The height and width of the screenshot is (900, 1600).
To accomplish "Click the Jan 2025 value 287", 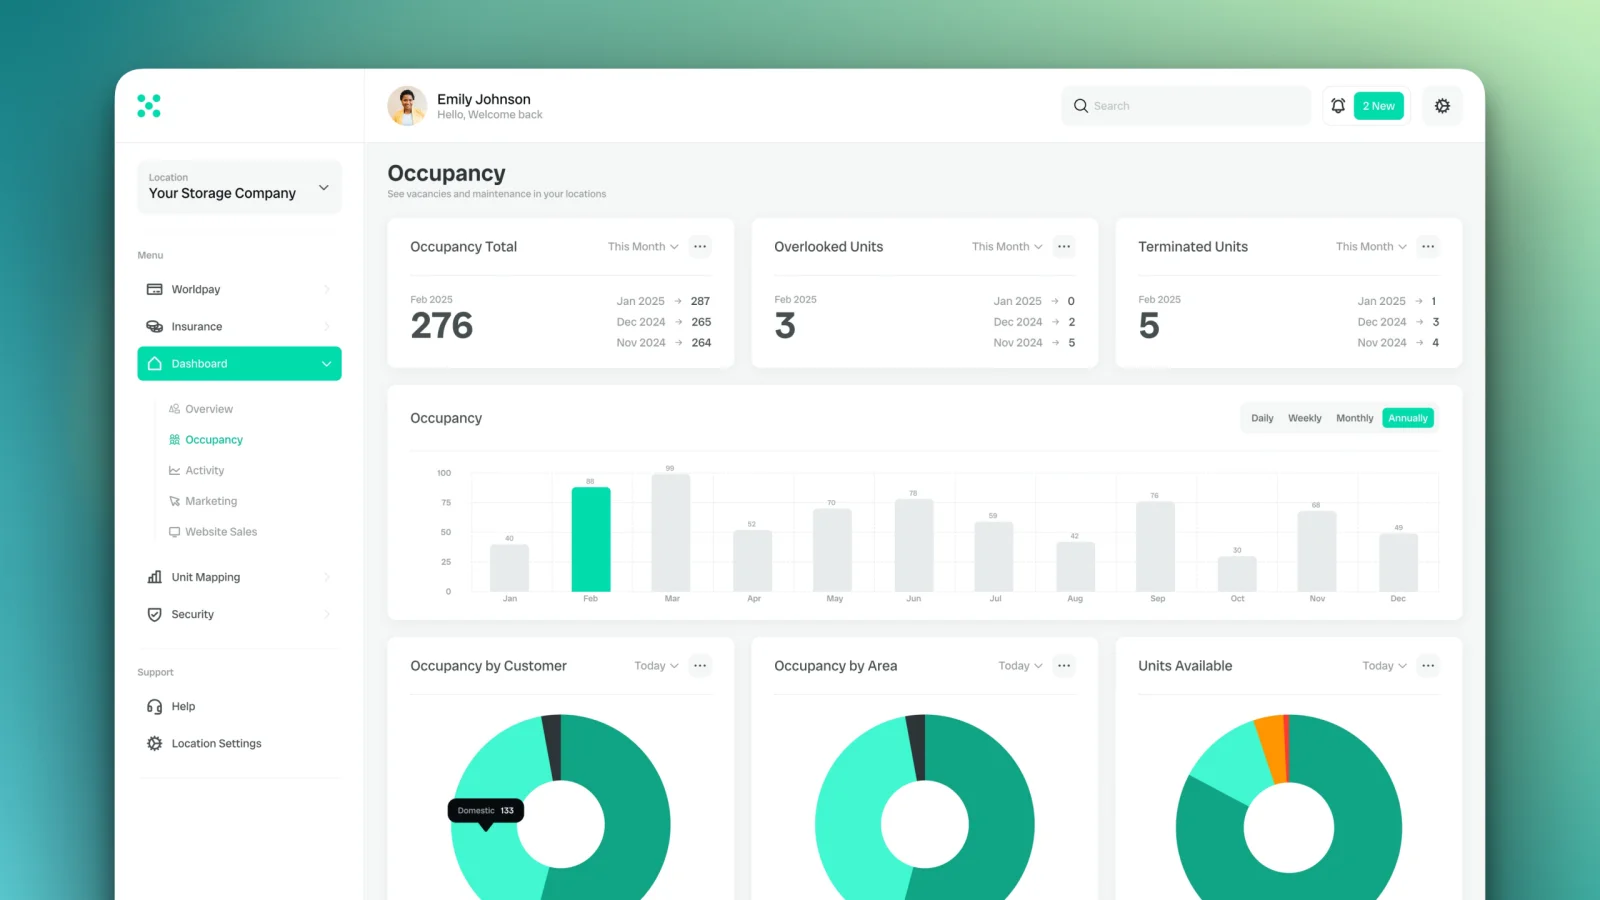I will pyautogui.click(x=700, y=301).
